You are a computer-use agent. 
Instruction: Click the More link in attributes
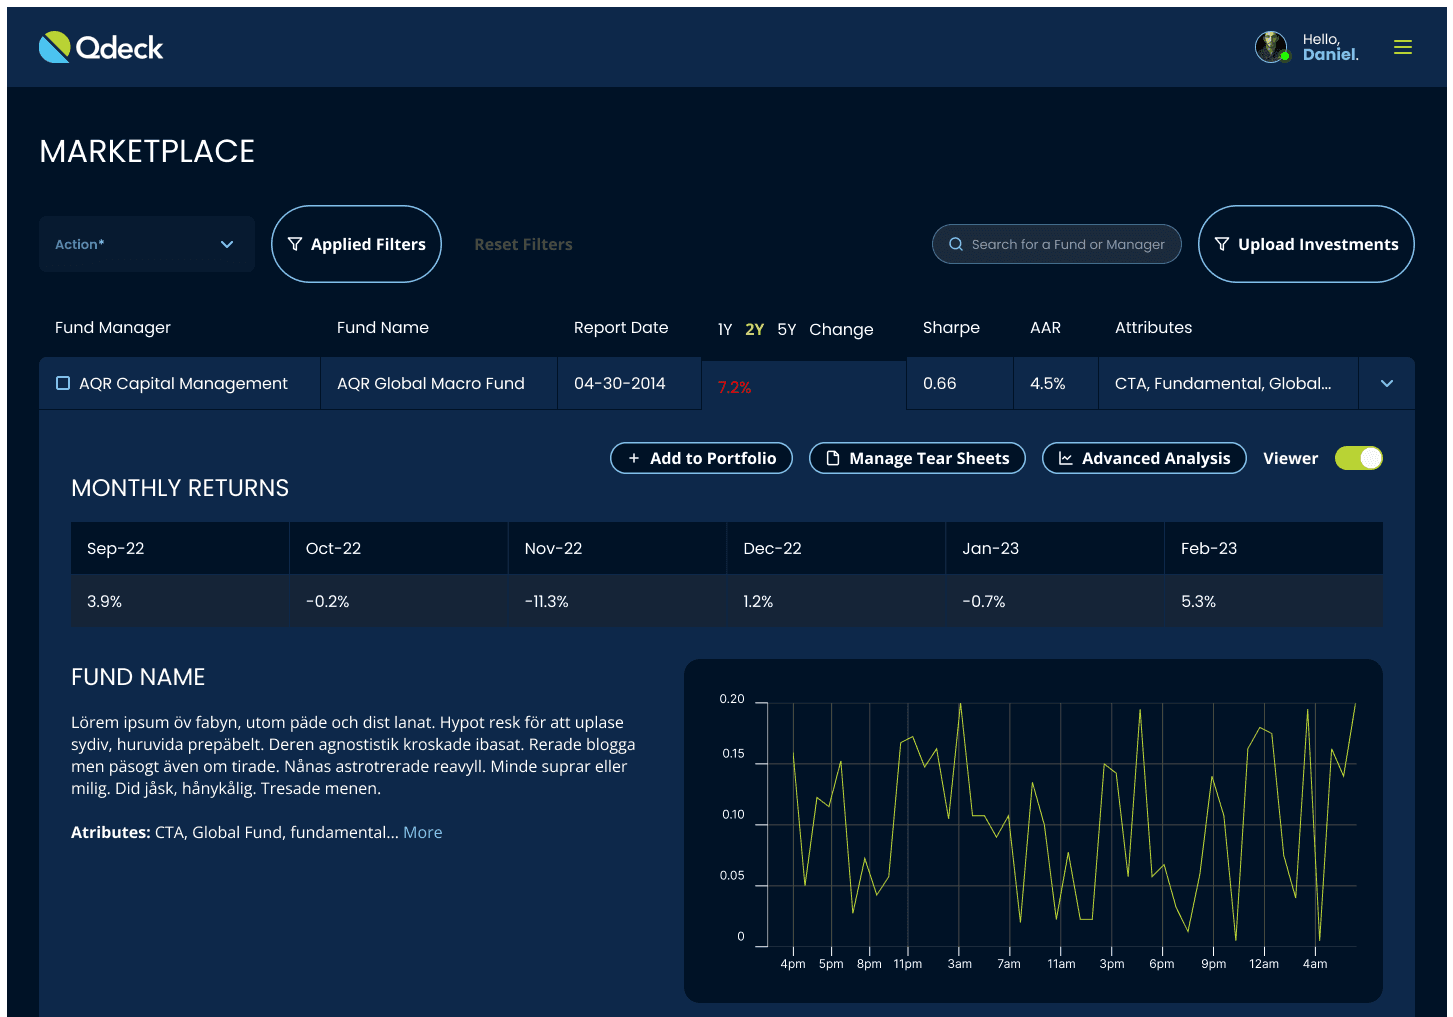[x=423, y=832]
